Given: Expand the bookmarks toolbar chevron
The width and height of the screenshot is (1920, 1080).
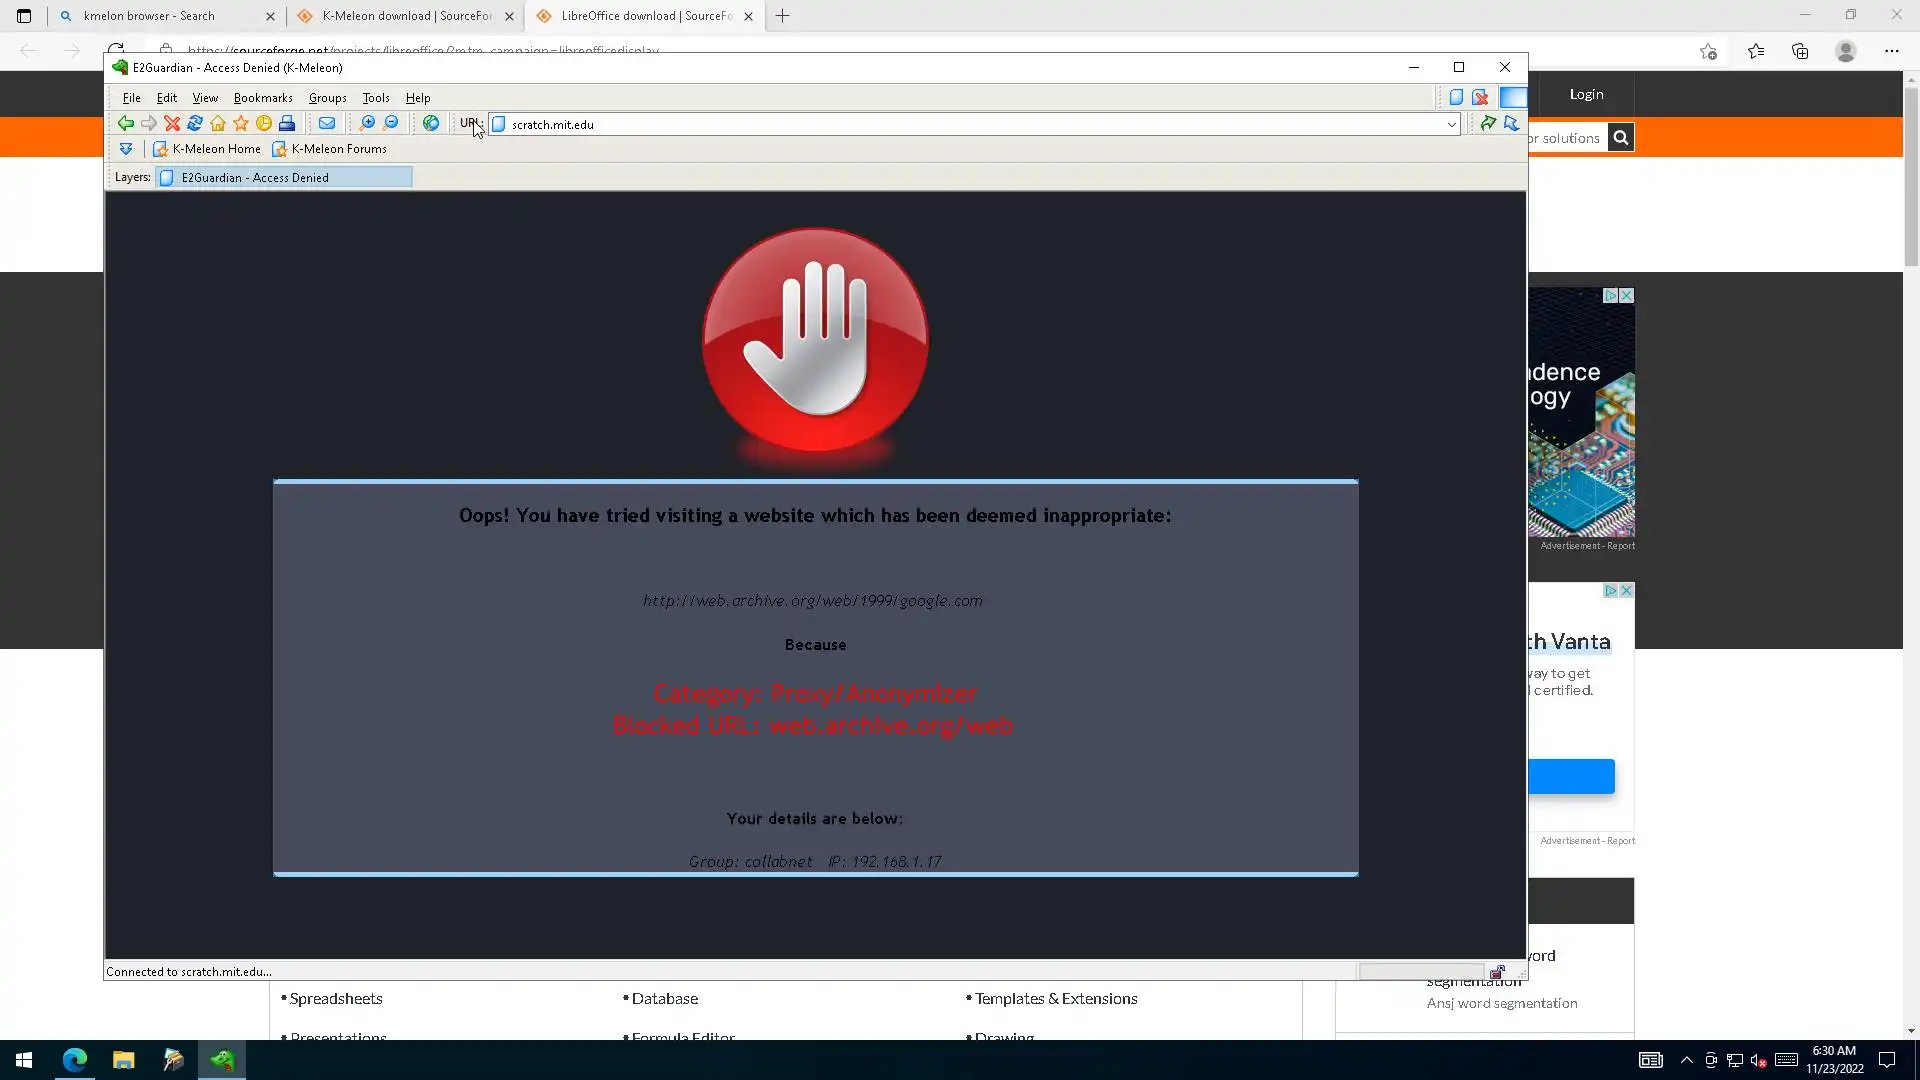Looking at the screenshot, I should (x=126, y=149).
